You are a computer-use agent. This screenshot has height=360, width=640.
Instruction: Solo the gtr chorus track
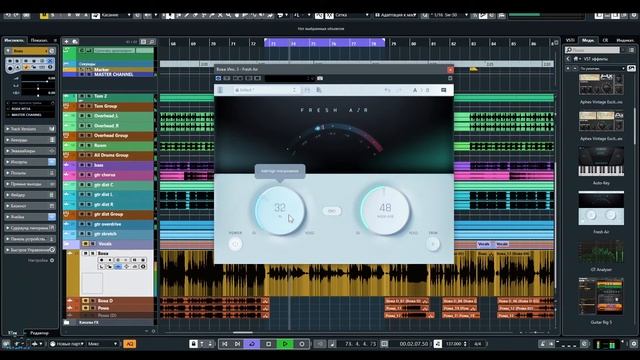point(89,175)
